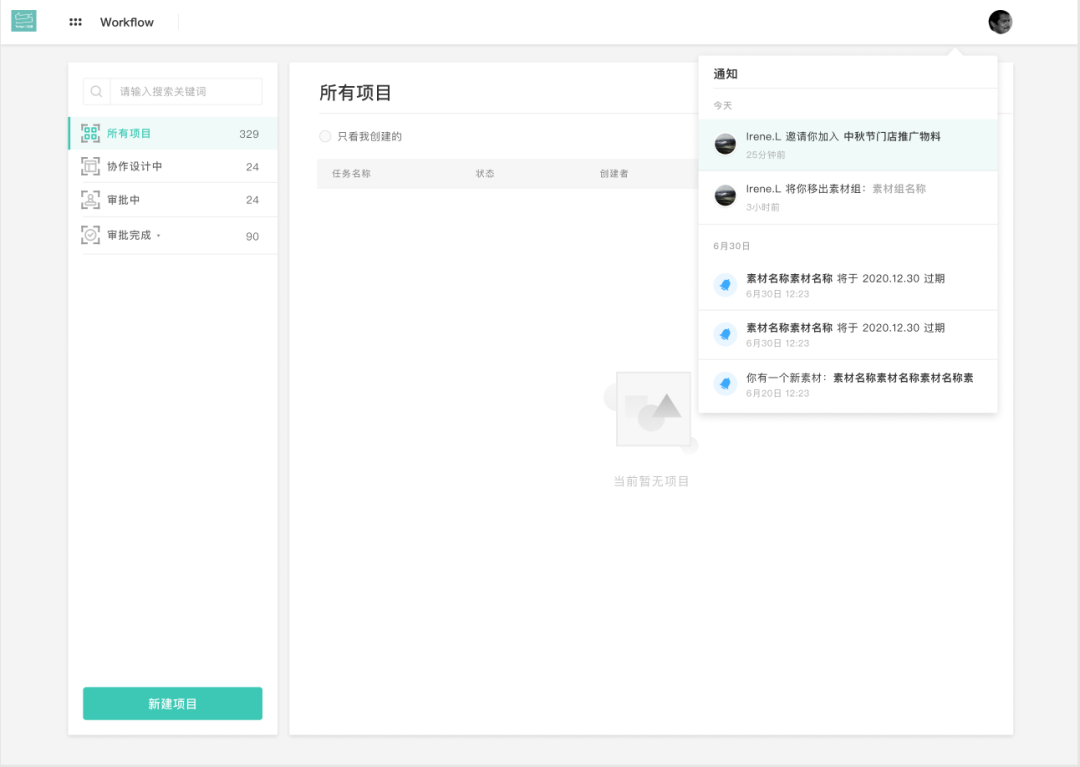Click the 6月20日 12:23 timestamp
This screenshot has height=767, width=1080.
pyautogui.click(x=778, y=393)
